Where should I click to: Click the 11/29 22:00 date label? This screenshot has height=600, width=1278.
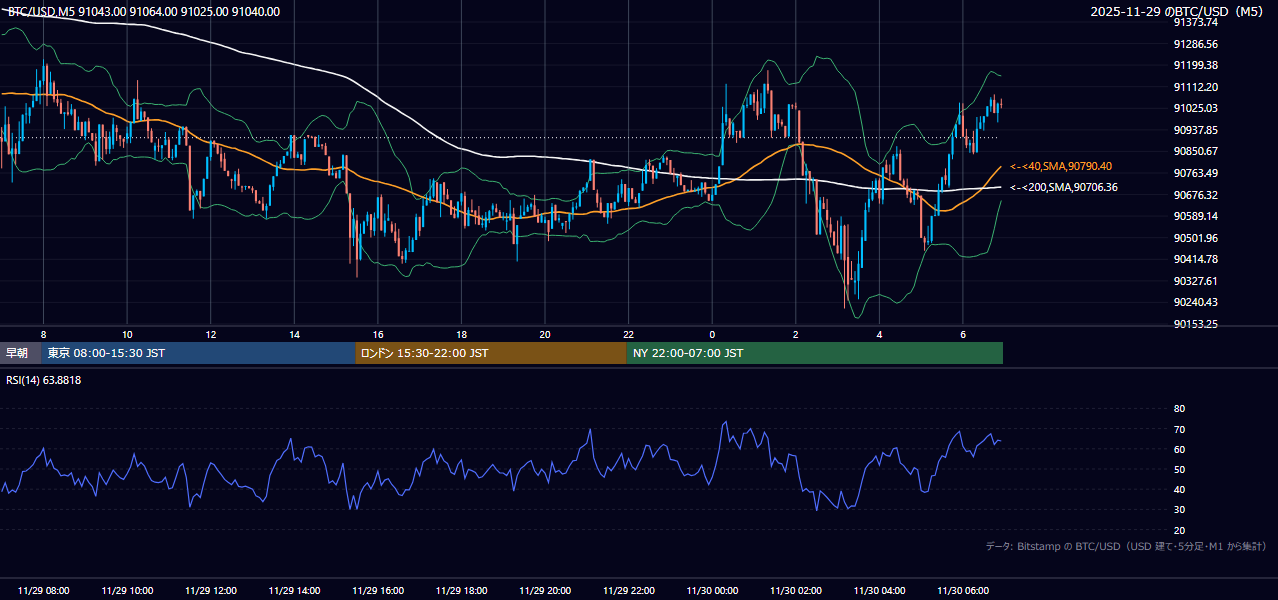(628, 590)
